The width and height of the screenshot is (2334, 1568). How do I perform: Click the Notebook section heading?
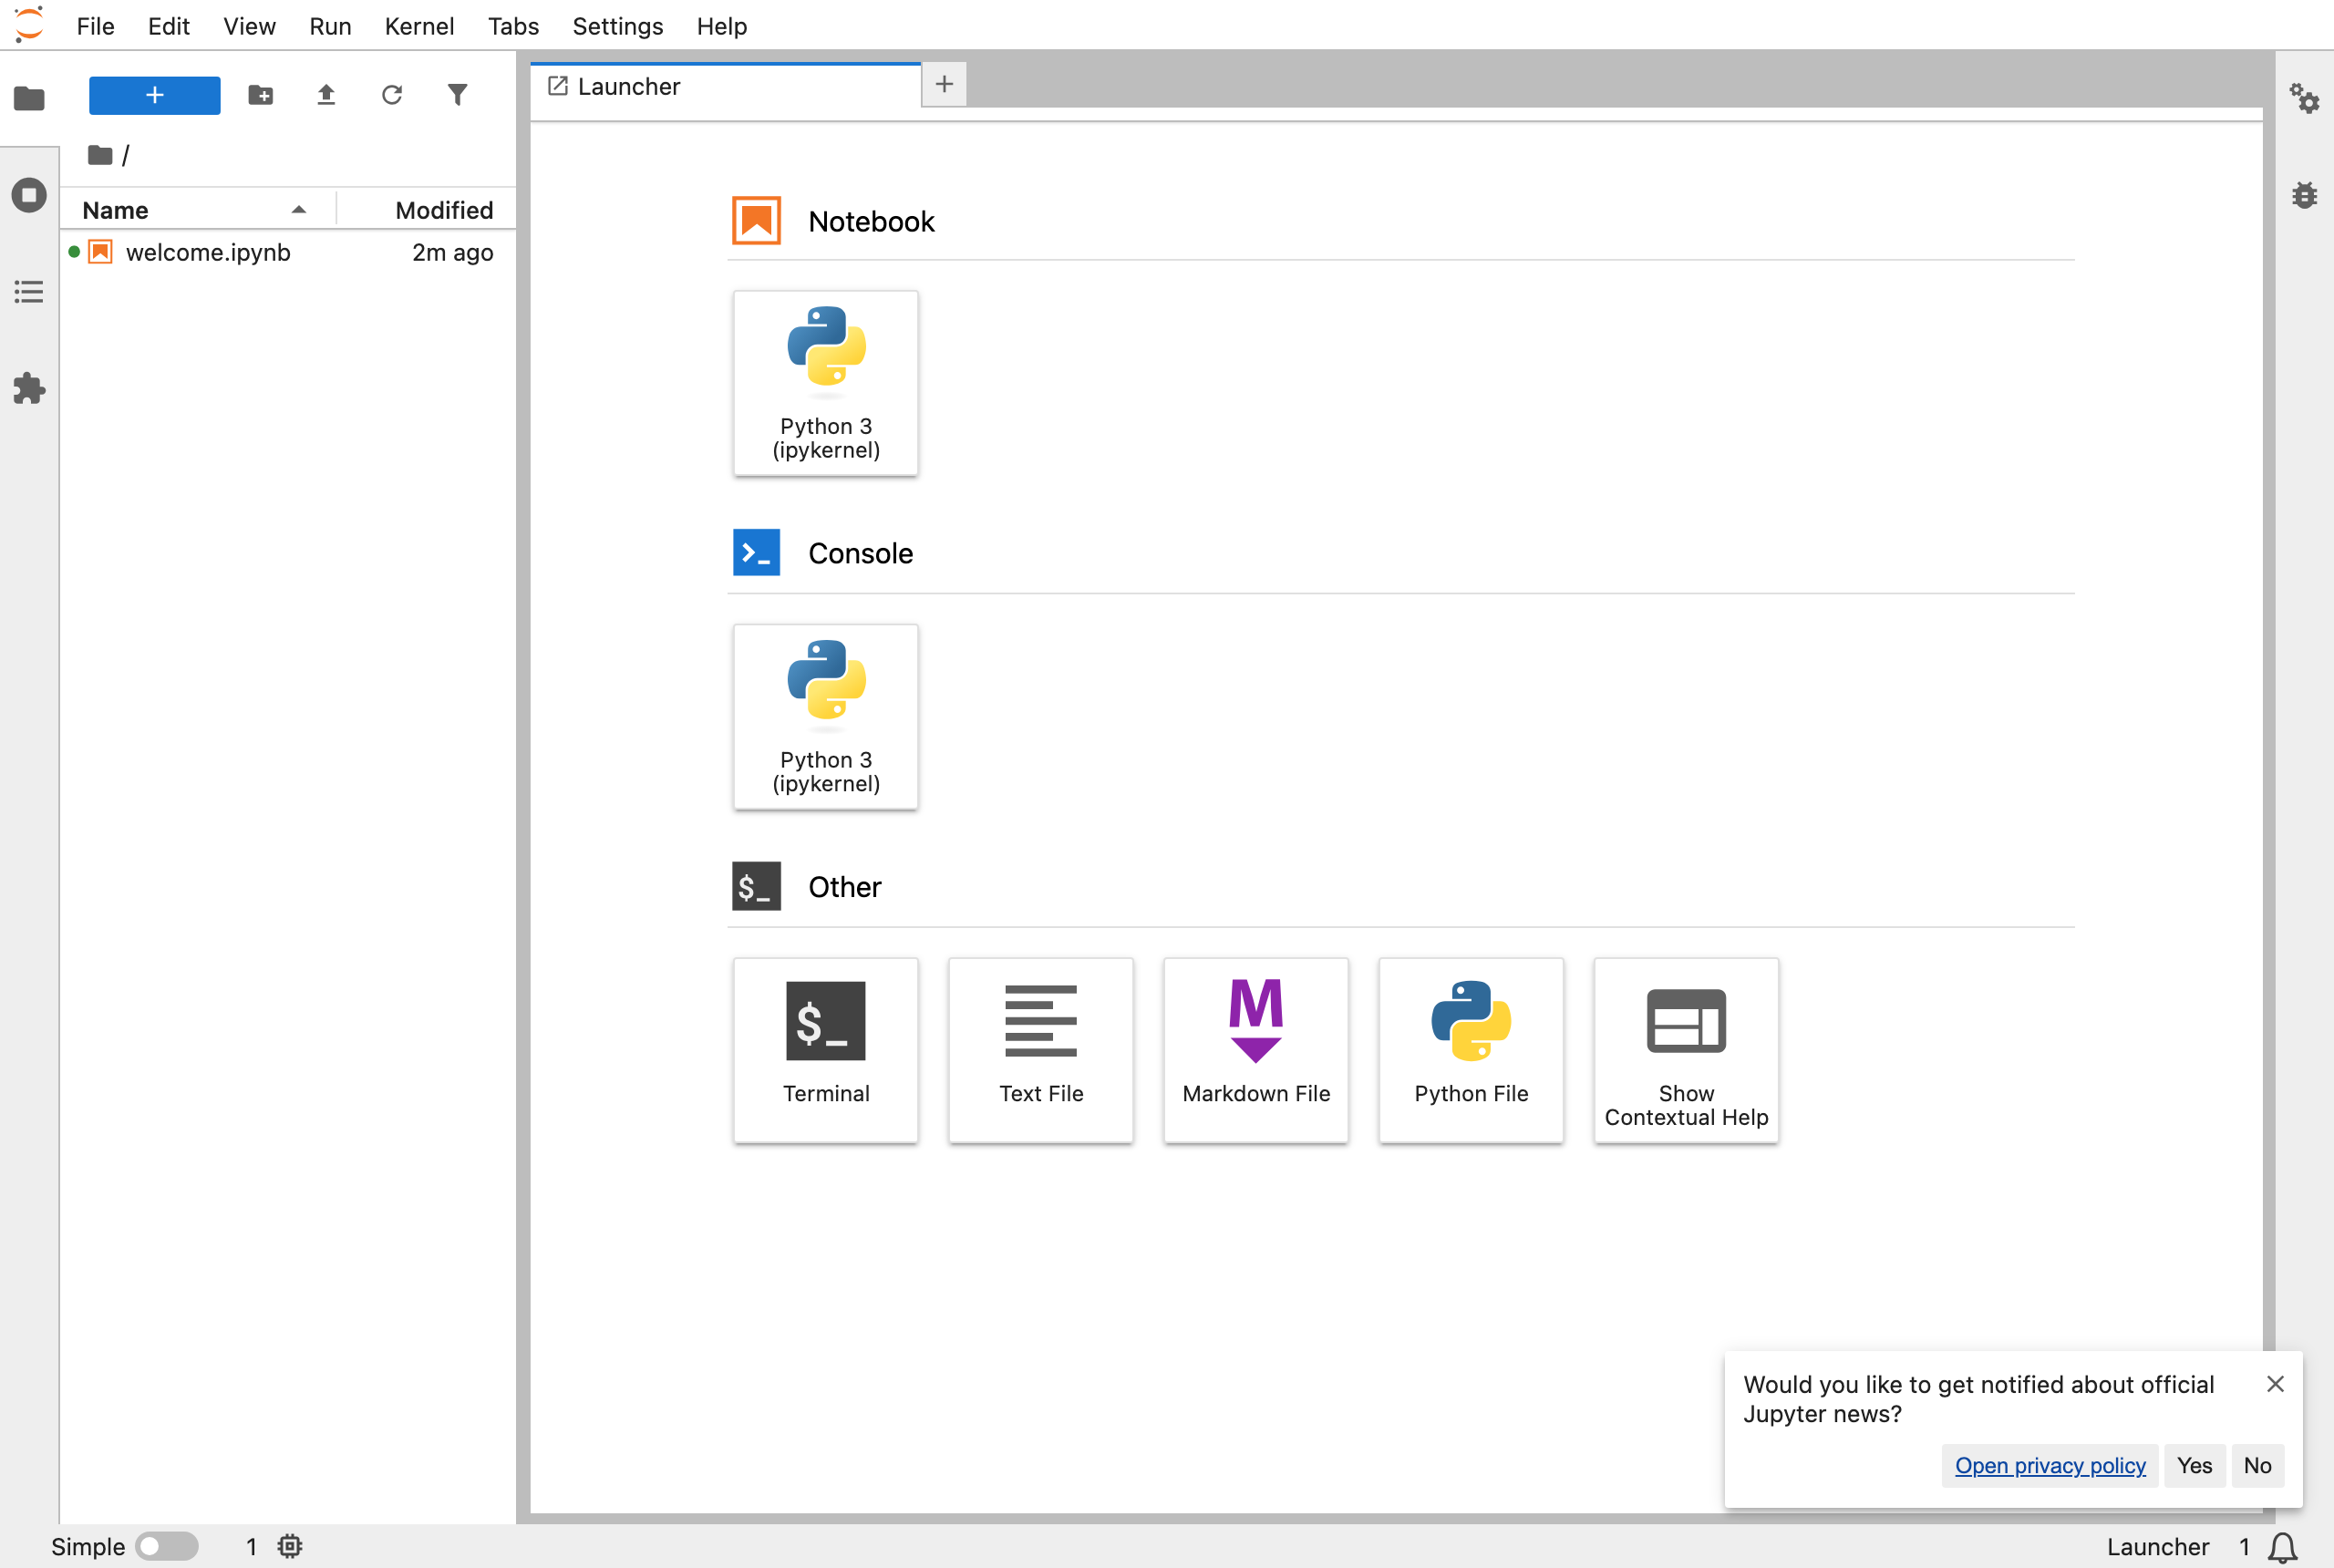coord(871,221)
